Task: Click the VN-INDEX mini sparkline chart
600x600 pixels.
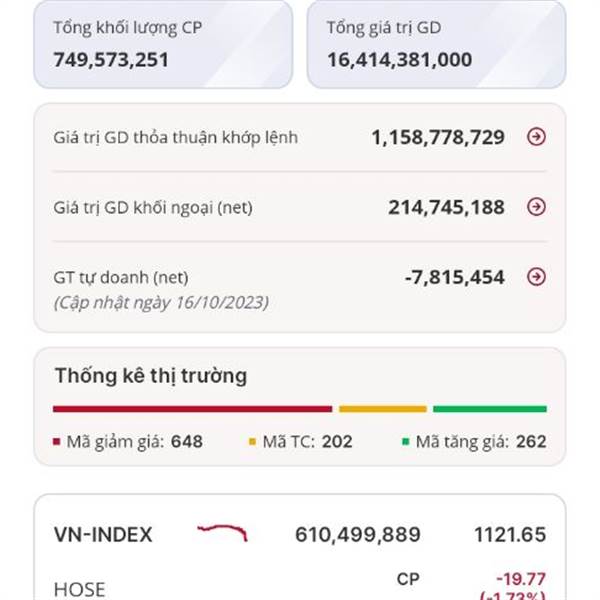Action: (x=222, y=533)
